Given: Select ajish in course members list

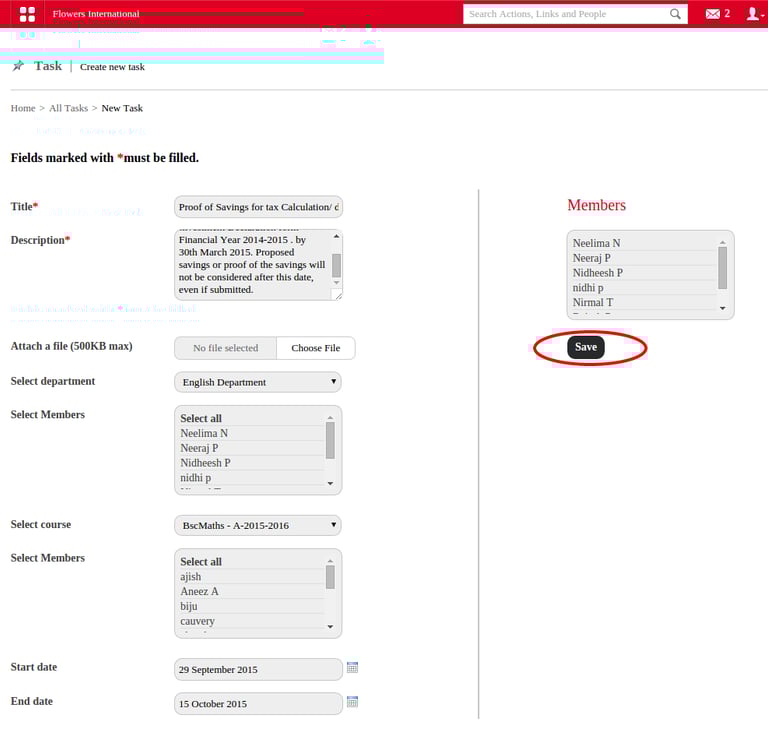Looking at the screenshot, I should [252, 577].
